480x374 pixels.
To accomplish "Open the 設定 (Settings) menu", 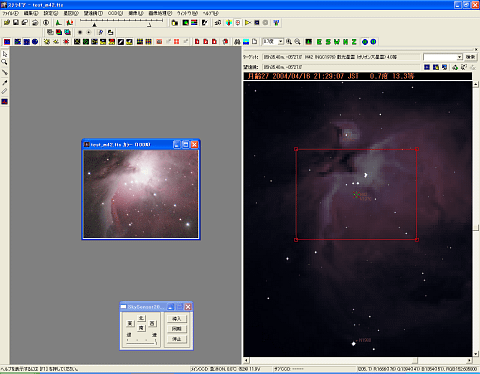I will (x=51, y=13).
